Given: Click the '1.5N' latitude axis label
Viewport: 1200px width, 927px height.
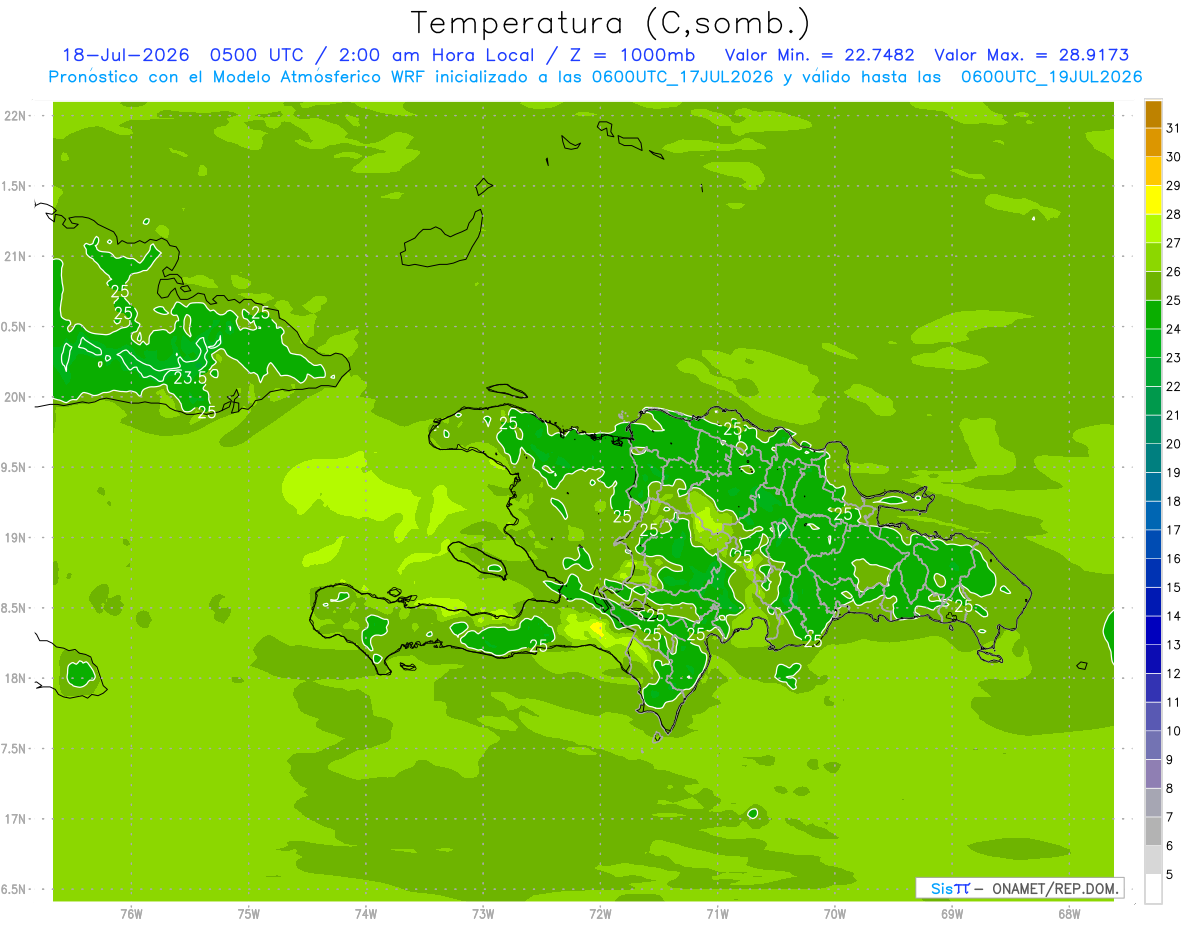Looking at the screenshot, I should tap(14, 186).
